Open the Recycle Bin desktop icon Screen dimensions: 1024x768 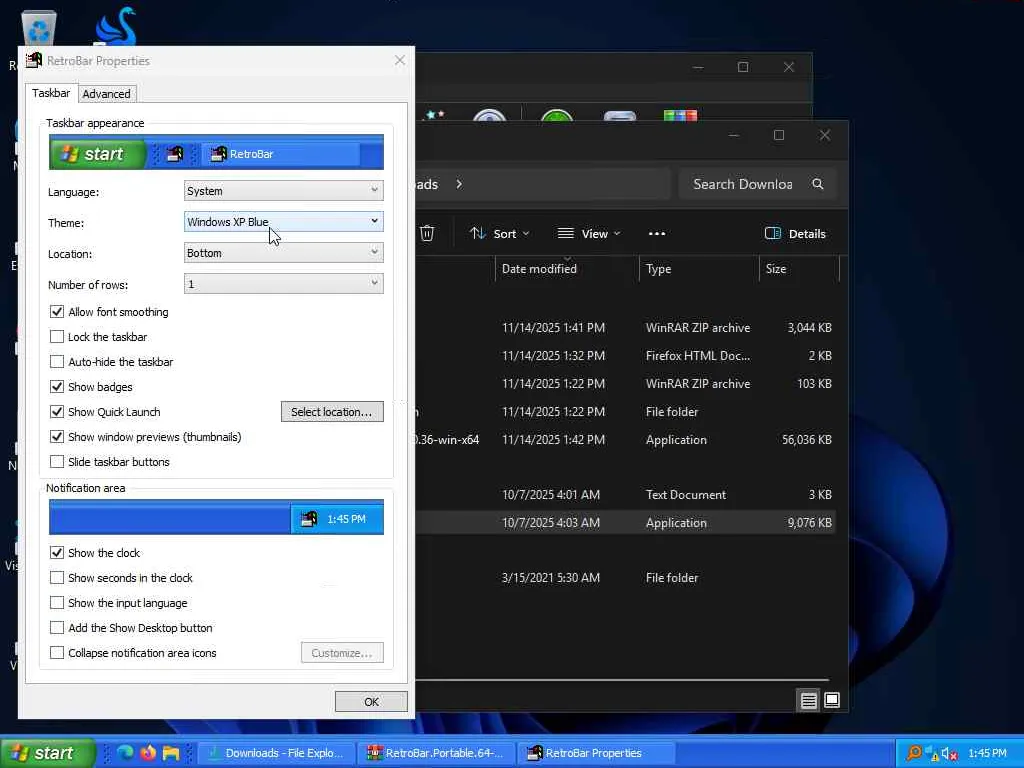pos(39,27)
